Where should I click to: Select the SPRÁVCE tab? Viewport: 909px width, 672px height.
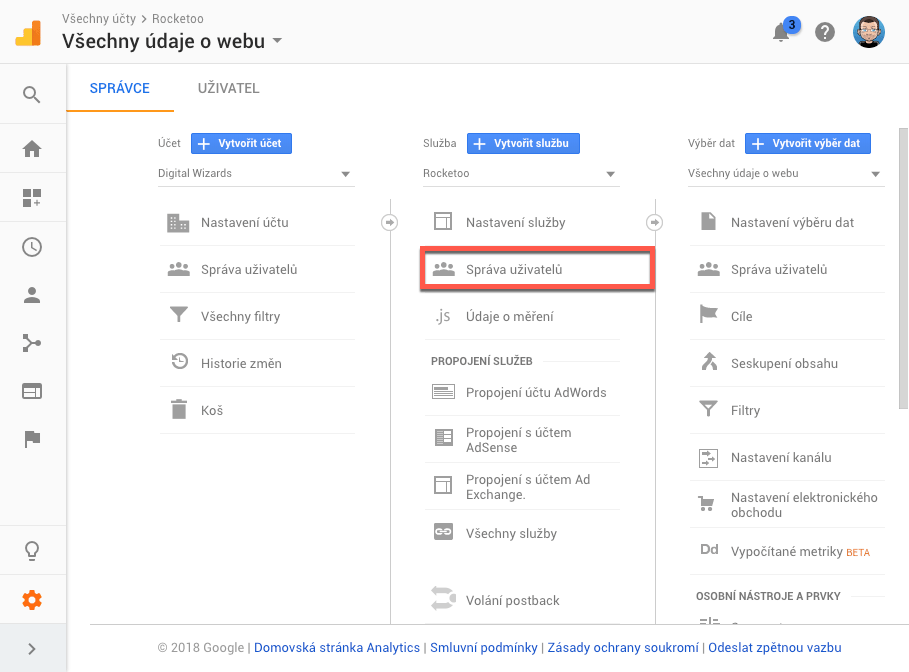click(120, 88)
